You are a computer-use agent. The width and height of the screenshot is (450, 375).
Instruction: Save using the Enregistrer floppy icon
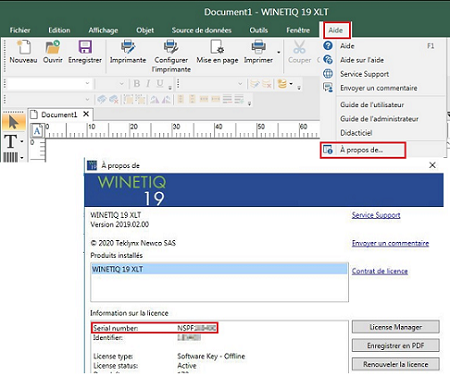(85, 47)
